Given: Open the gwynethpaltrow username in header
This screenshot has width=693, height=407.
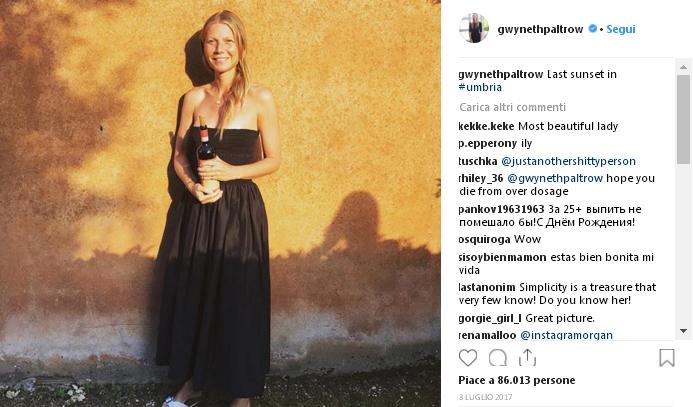Looking at the screenshot, I should [x=540, y=29].
